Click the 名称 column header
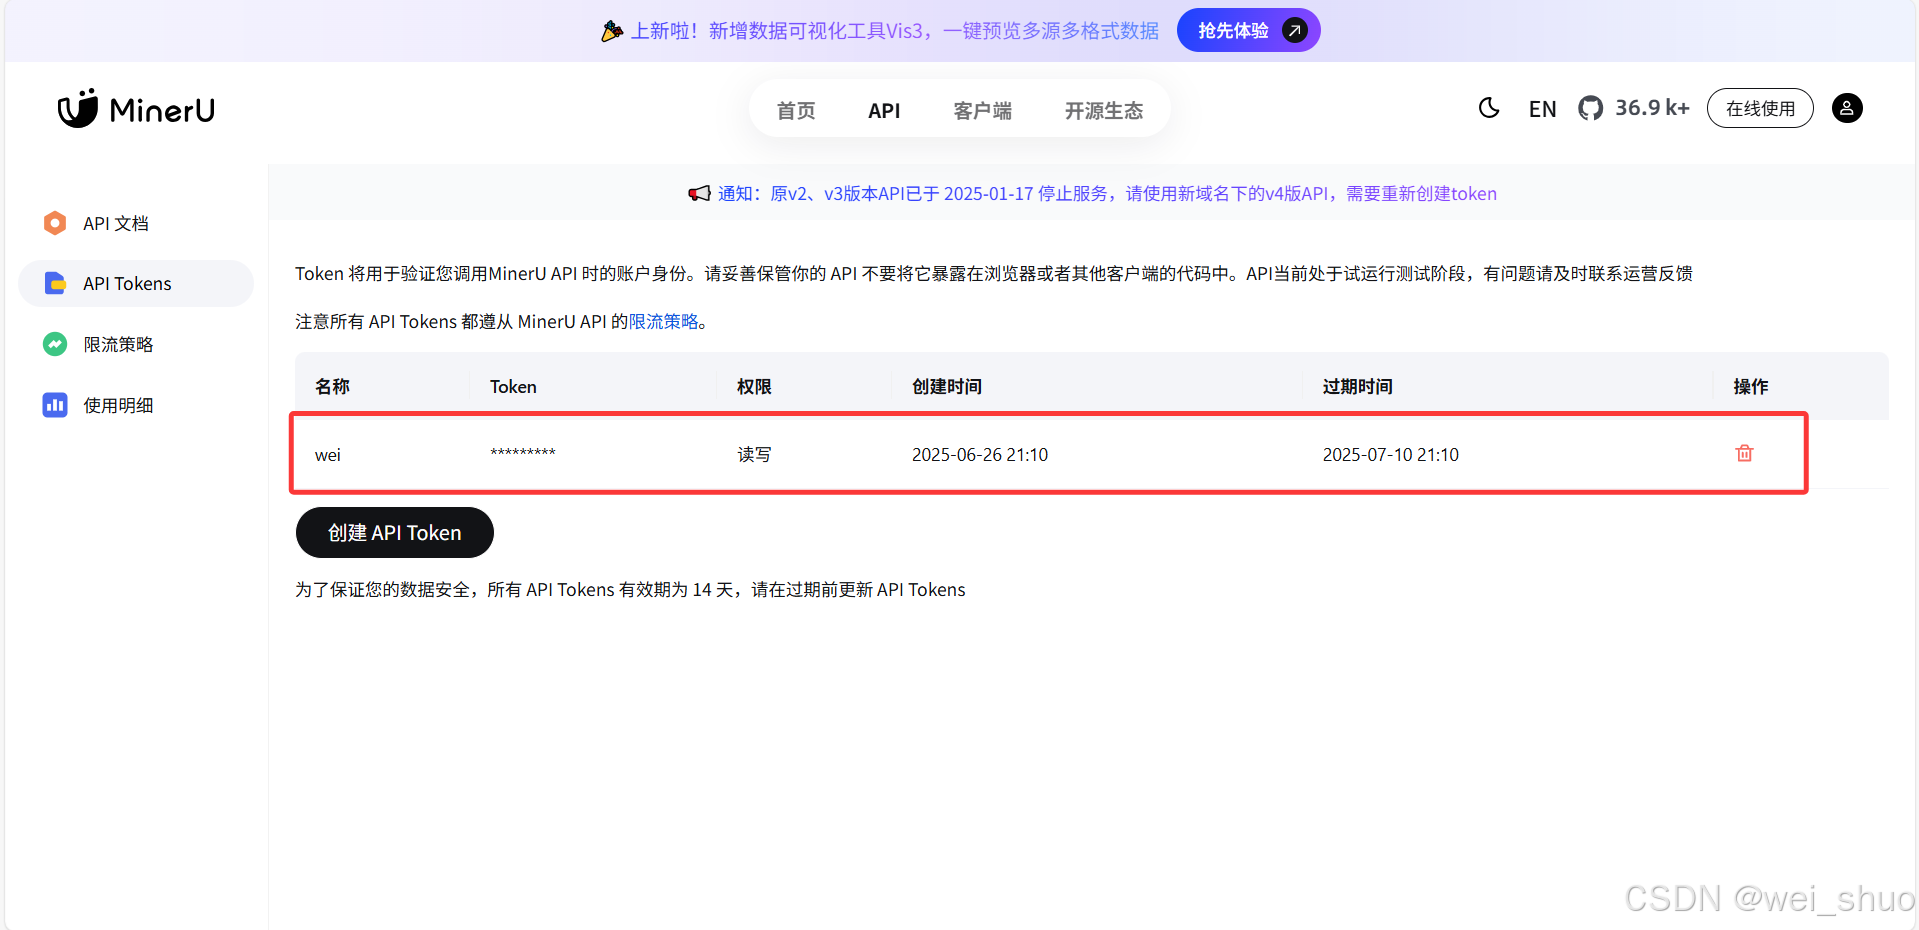The height and width of the screenshot is (930, 1919). [x=333, y=387]
